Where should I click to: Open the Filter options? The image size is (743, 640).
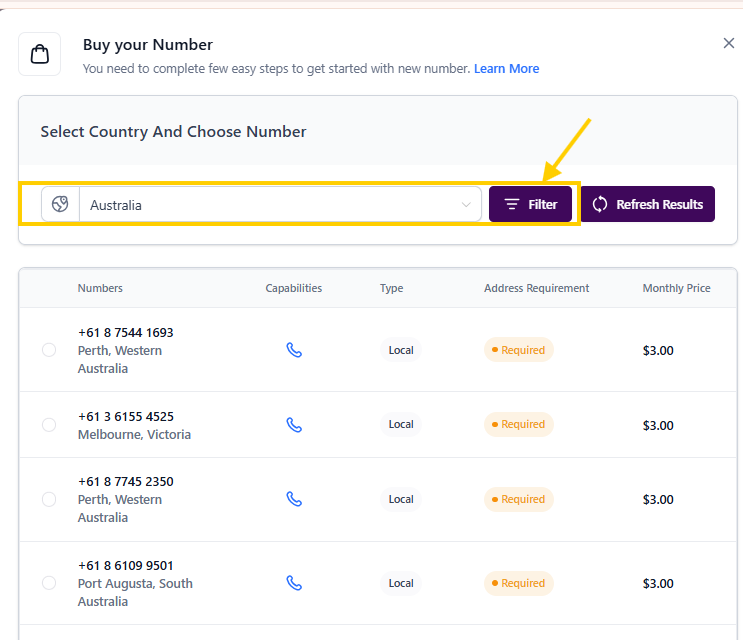tap(530, 204)
